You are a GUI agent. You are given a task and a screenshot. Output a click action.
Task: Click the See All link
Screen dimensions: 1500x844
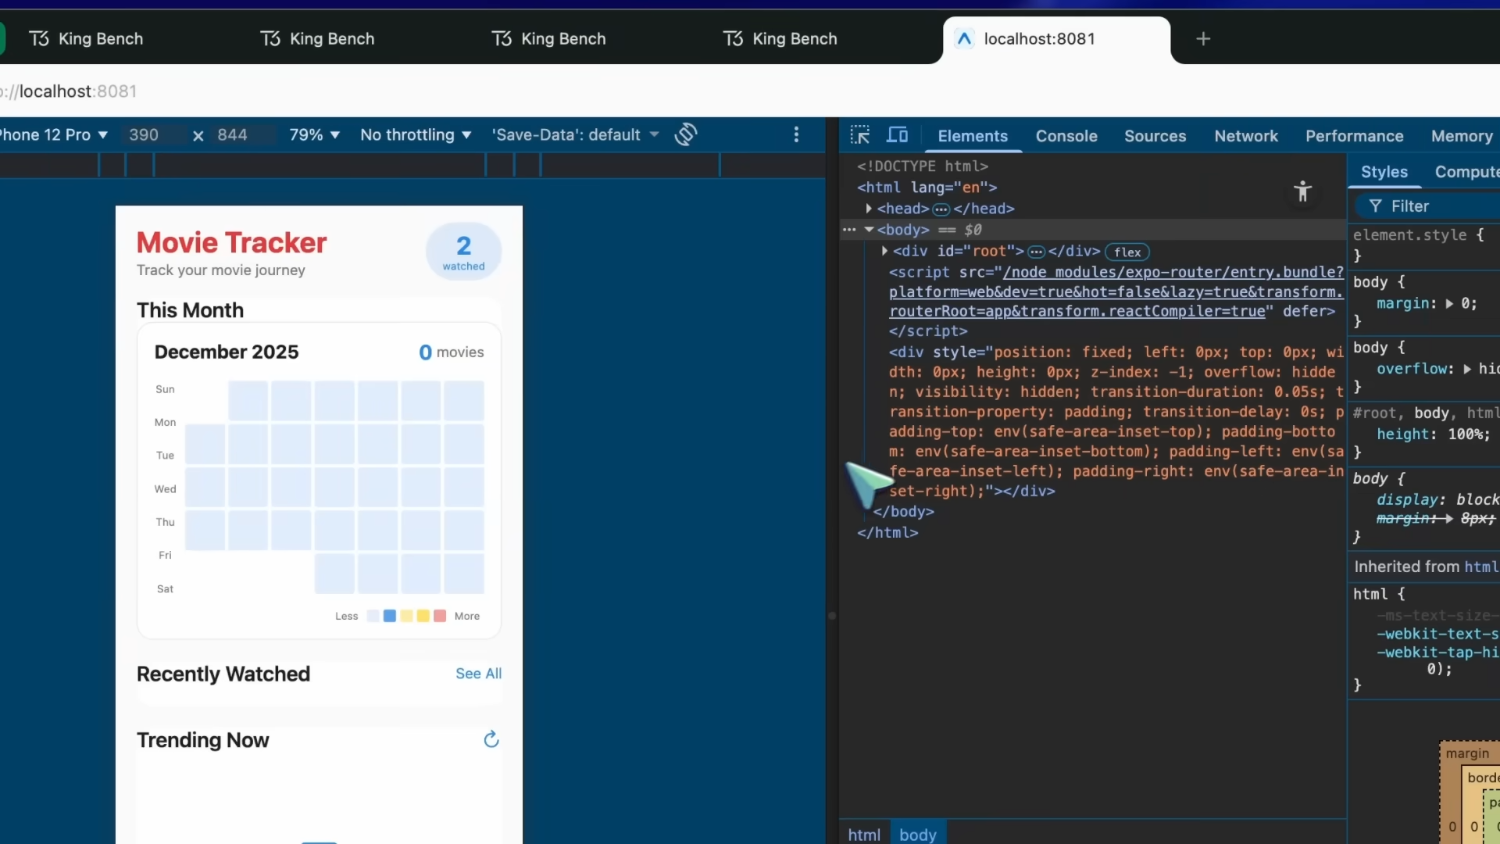click(479, 674)
